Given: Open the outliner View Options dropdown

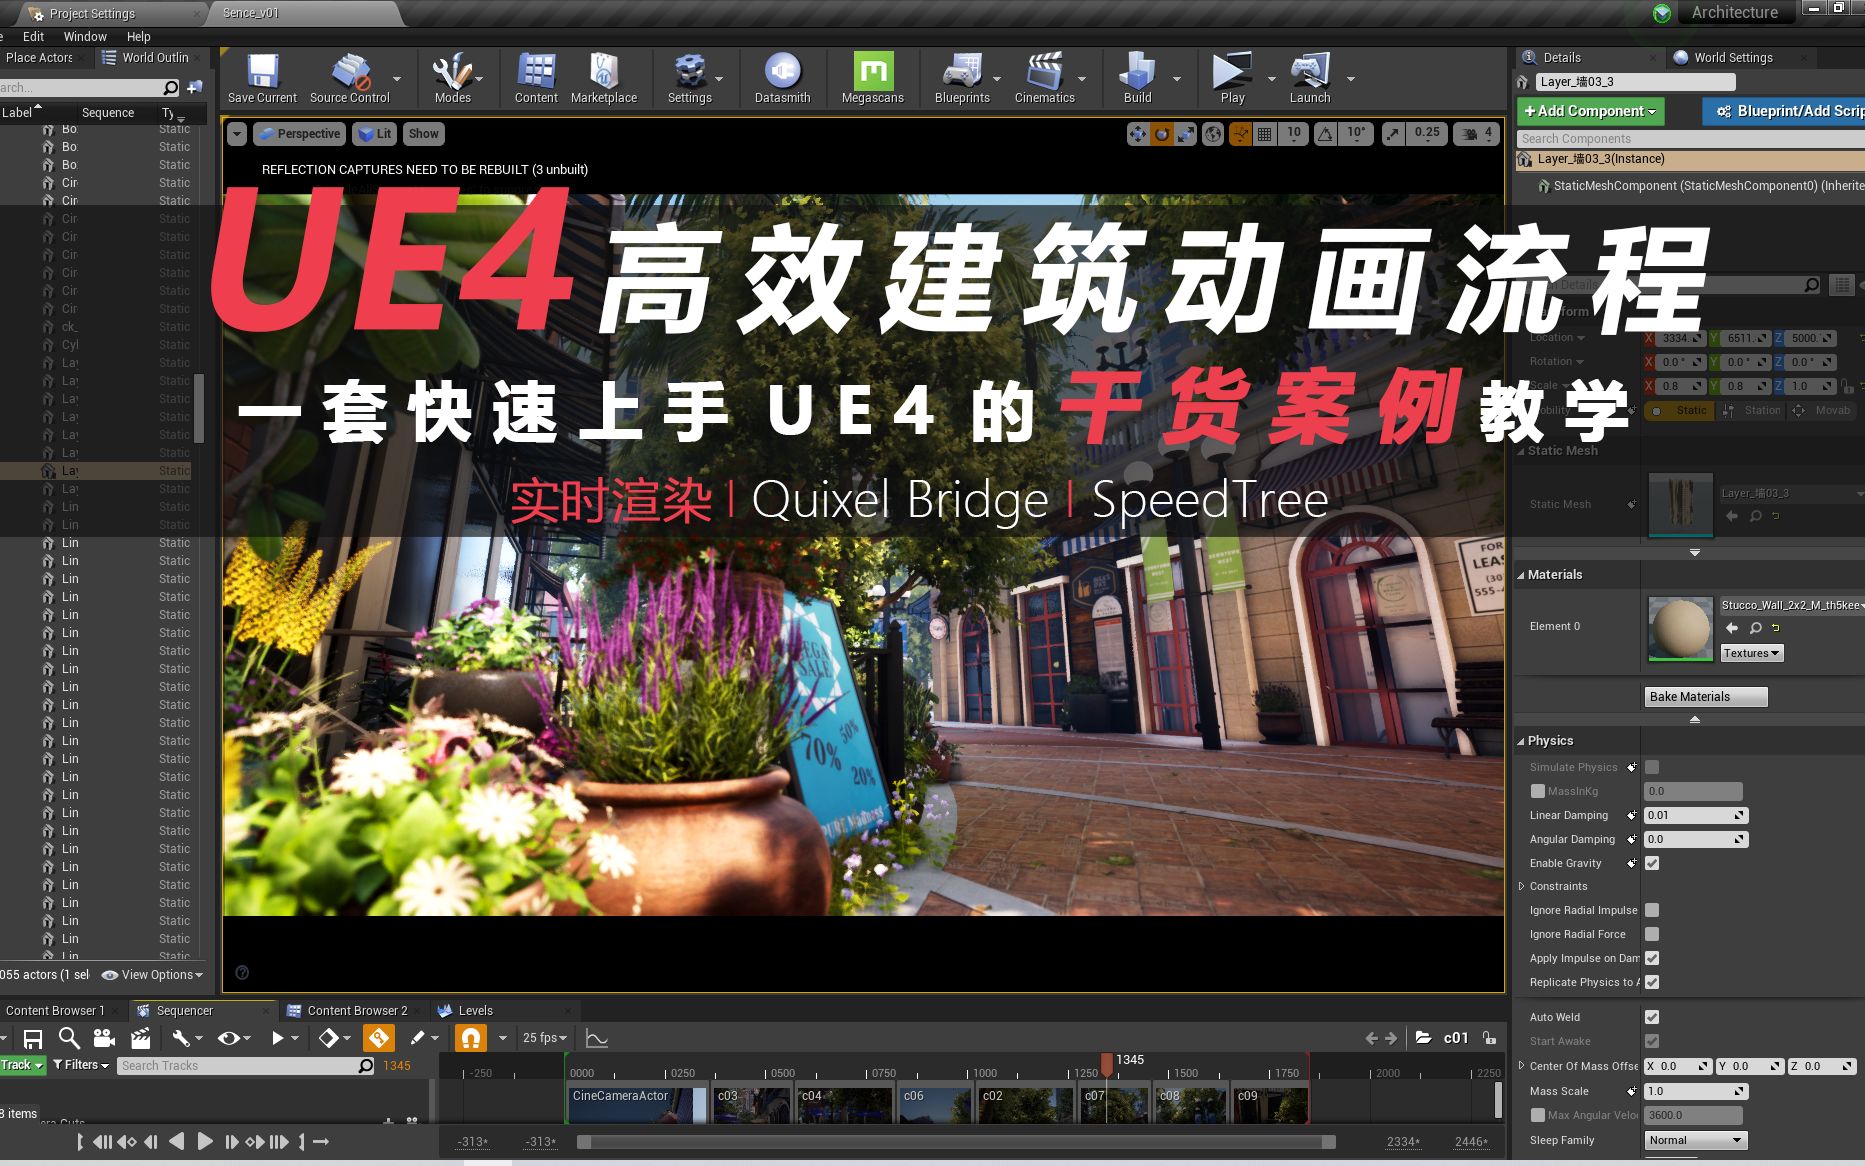Looking at the screenshot, I should [153, 975].
